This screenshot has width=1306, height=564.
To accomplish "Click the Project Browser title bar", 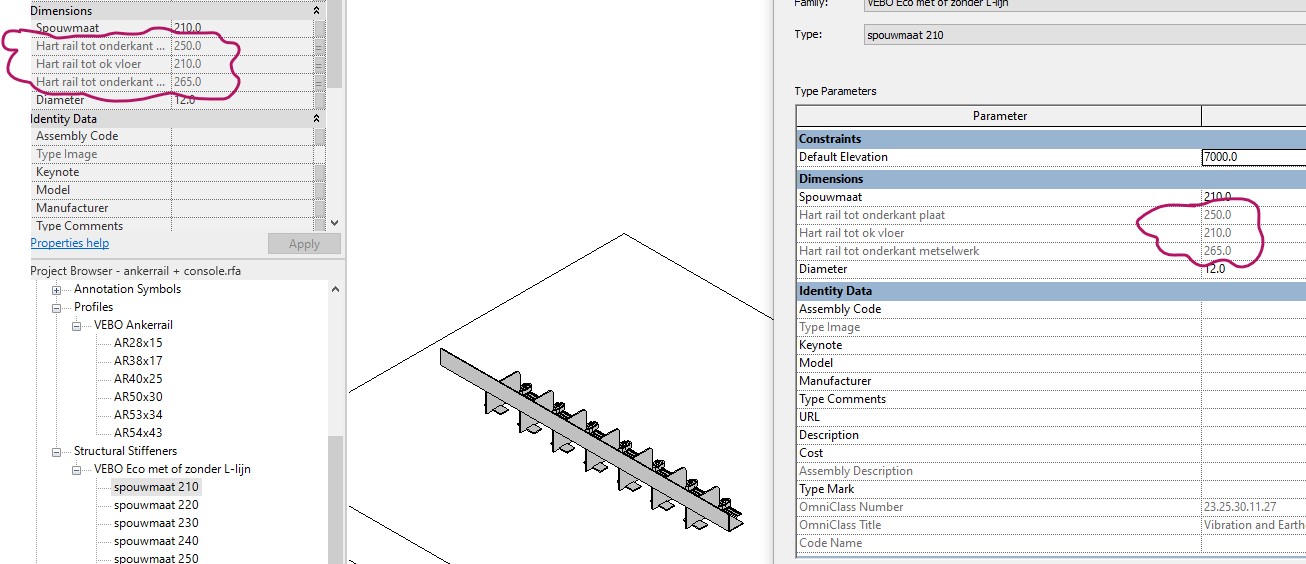I will pos(186,271).
